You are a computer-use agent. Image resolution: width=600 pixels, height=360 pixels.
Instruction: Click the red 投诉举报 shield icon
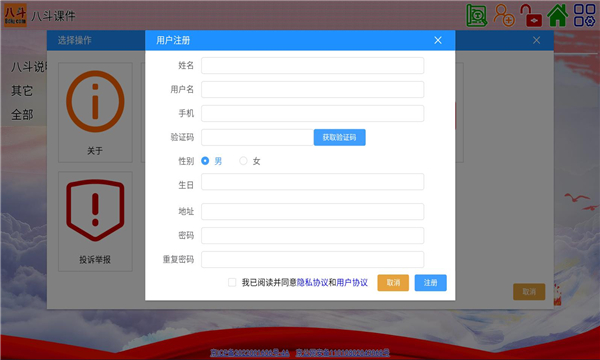click(x=95, y=210)
